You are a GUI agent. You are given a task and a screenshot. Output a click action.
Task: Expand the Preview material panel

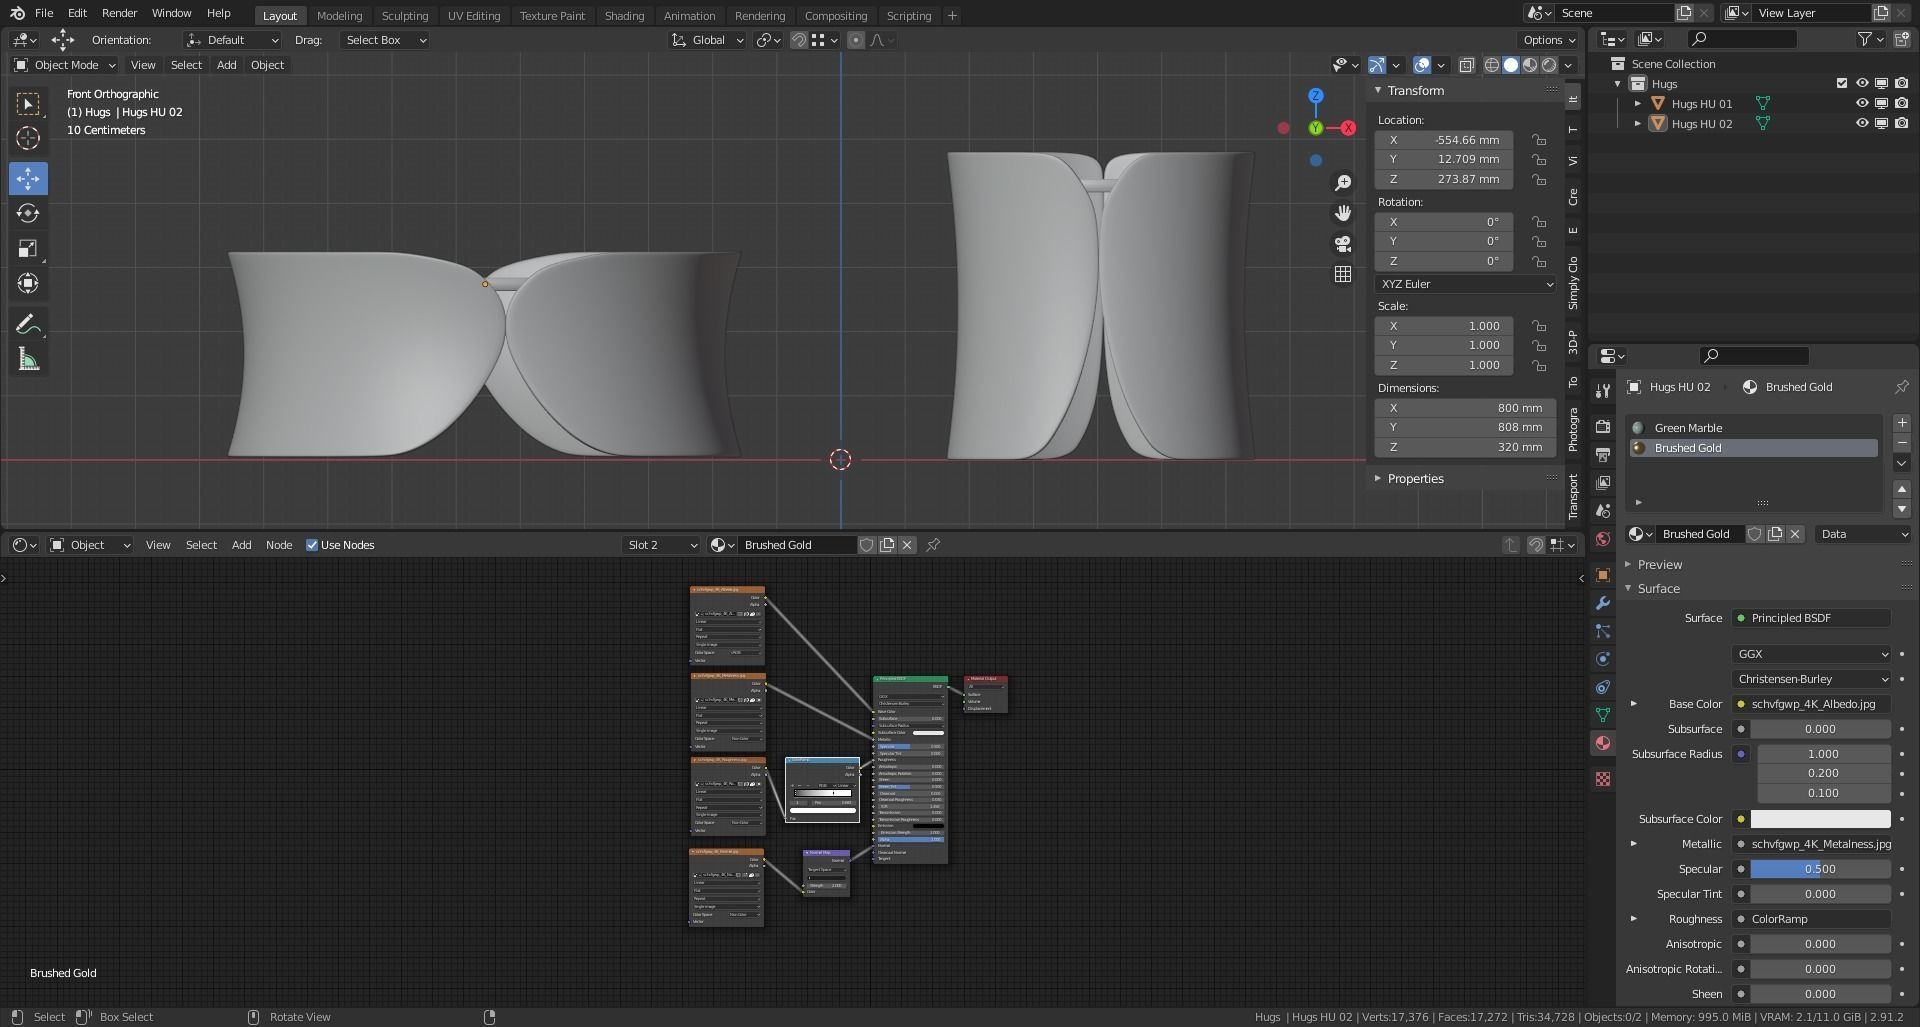[x=1659, y=565]
